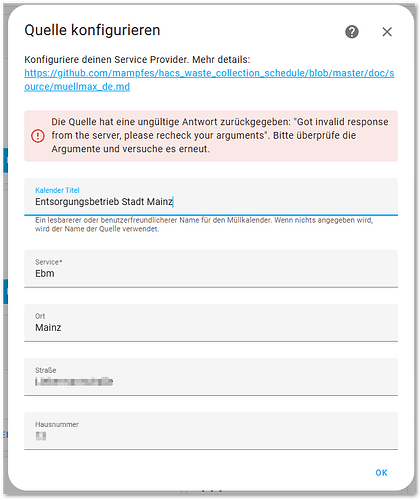The height and width of the screenshot is (500, 420).
Task: Click into the Ort field with Mainz
Action: (211, 323)
